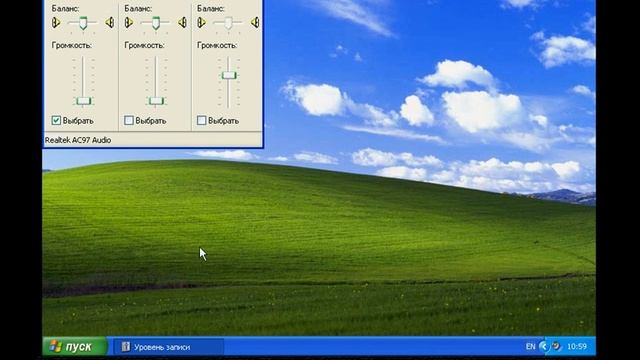Click left speaker icon of middle column balance

tap(129, 23)
